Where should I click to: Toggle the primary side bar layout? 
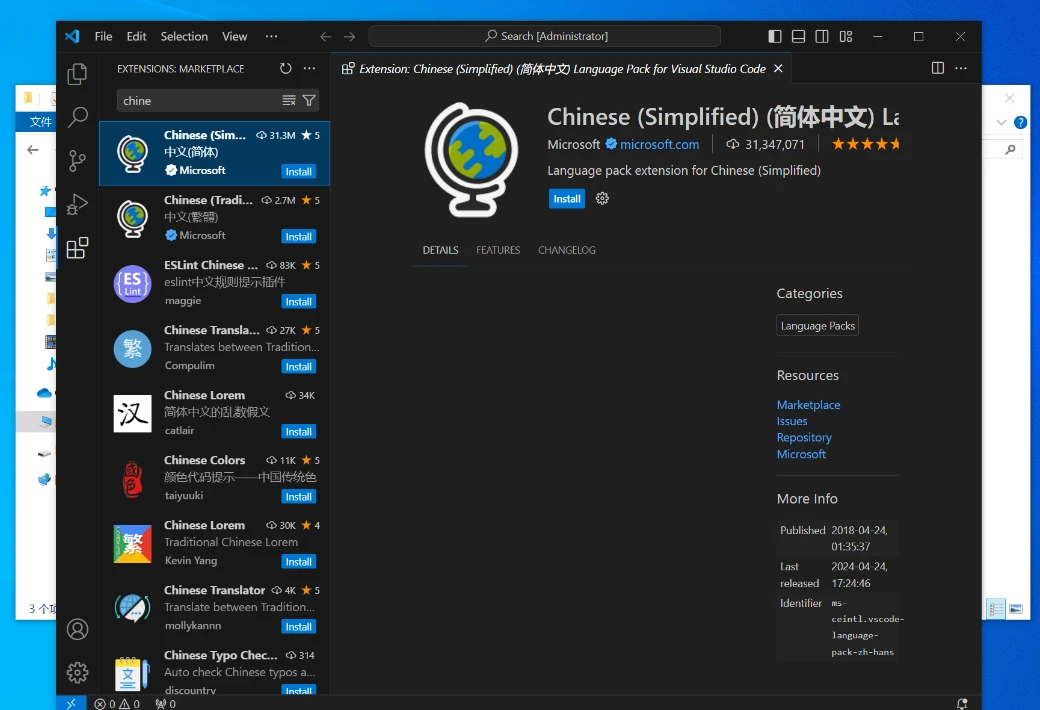coord(775,36)
